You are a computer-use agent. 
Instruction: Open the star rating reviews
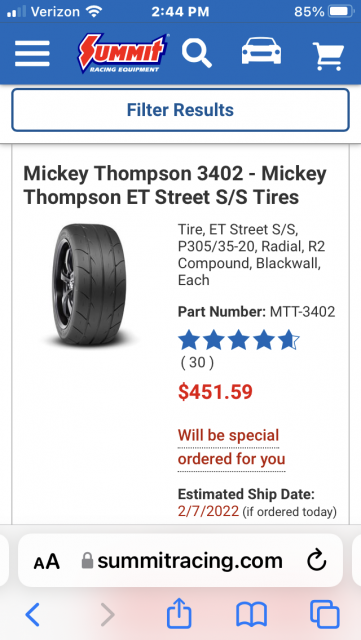(x=238, y=340)
